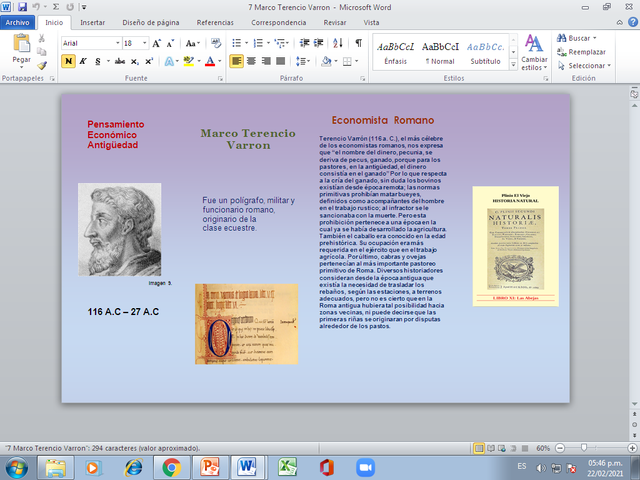The height and width of the screenshot is (480, 640).
Task: Click the zoom slider handle
Action: coord(584,448)
